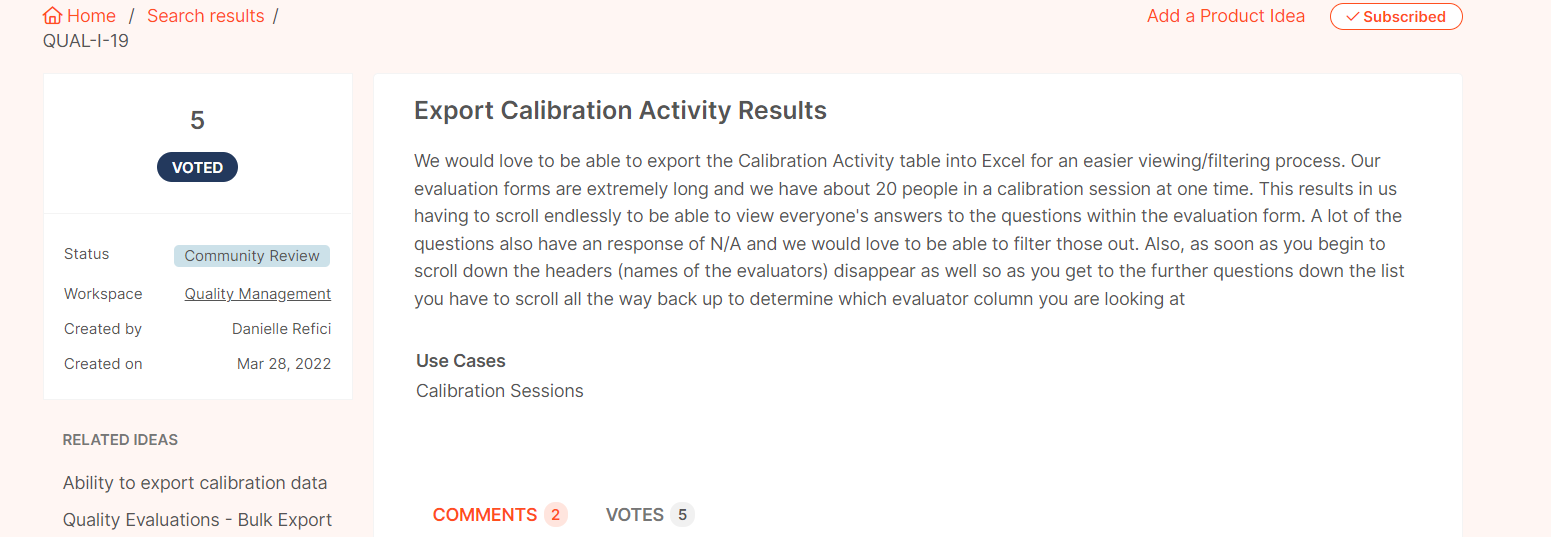Screen dimensions: 1551x537
Task: Open the Quality Management workspace link
Action: point(257,294)
